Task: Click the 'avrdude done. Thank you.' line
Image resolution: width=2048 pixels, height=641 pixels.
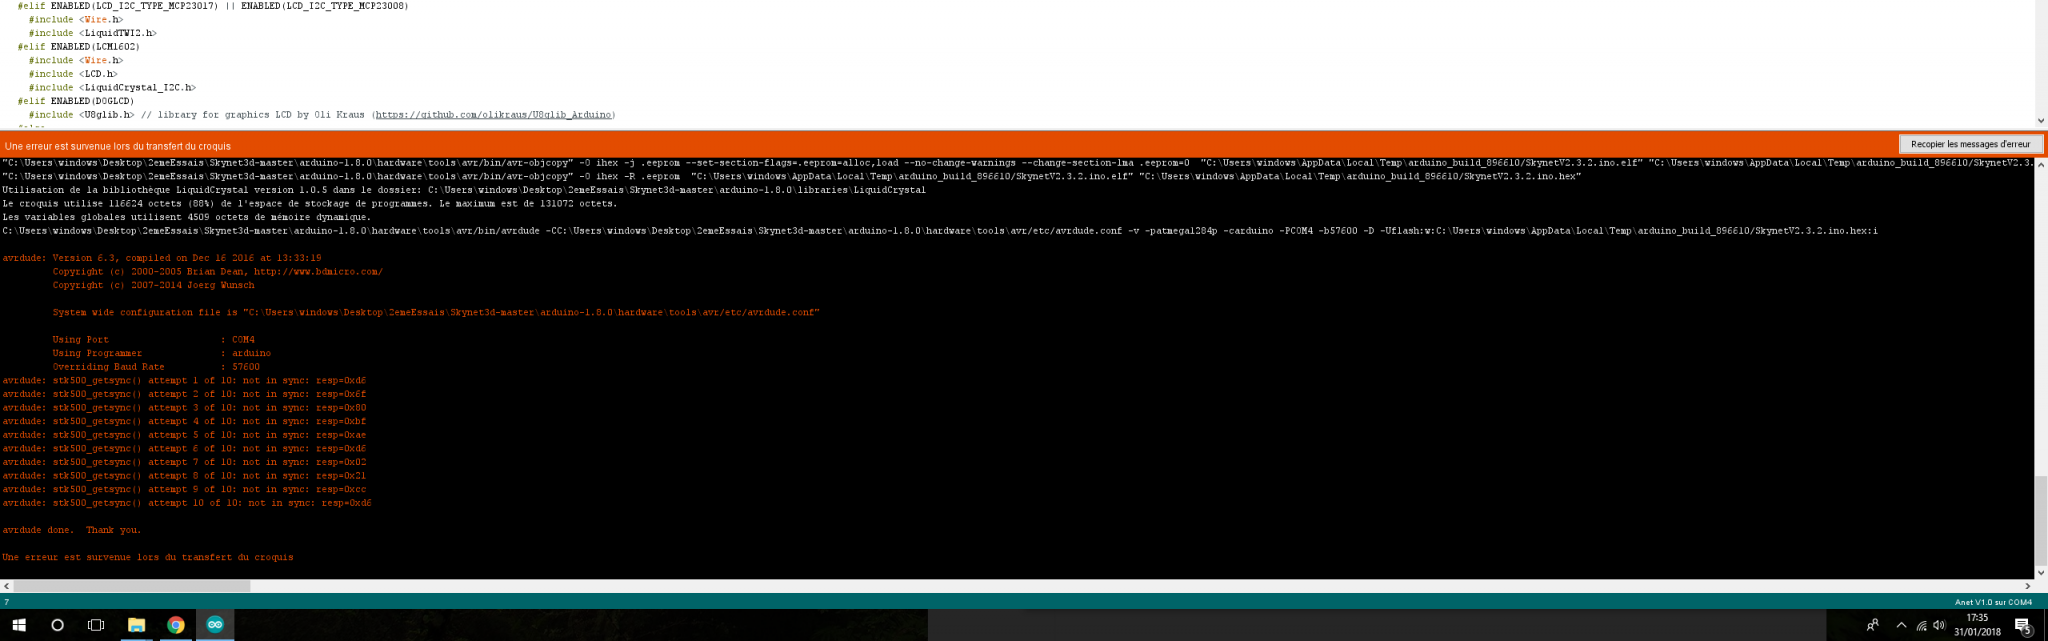Action: point(72,530)
